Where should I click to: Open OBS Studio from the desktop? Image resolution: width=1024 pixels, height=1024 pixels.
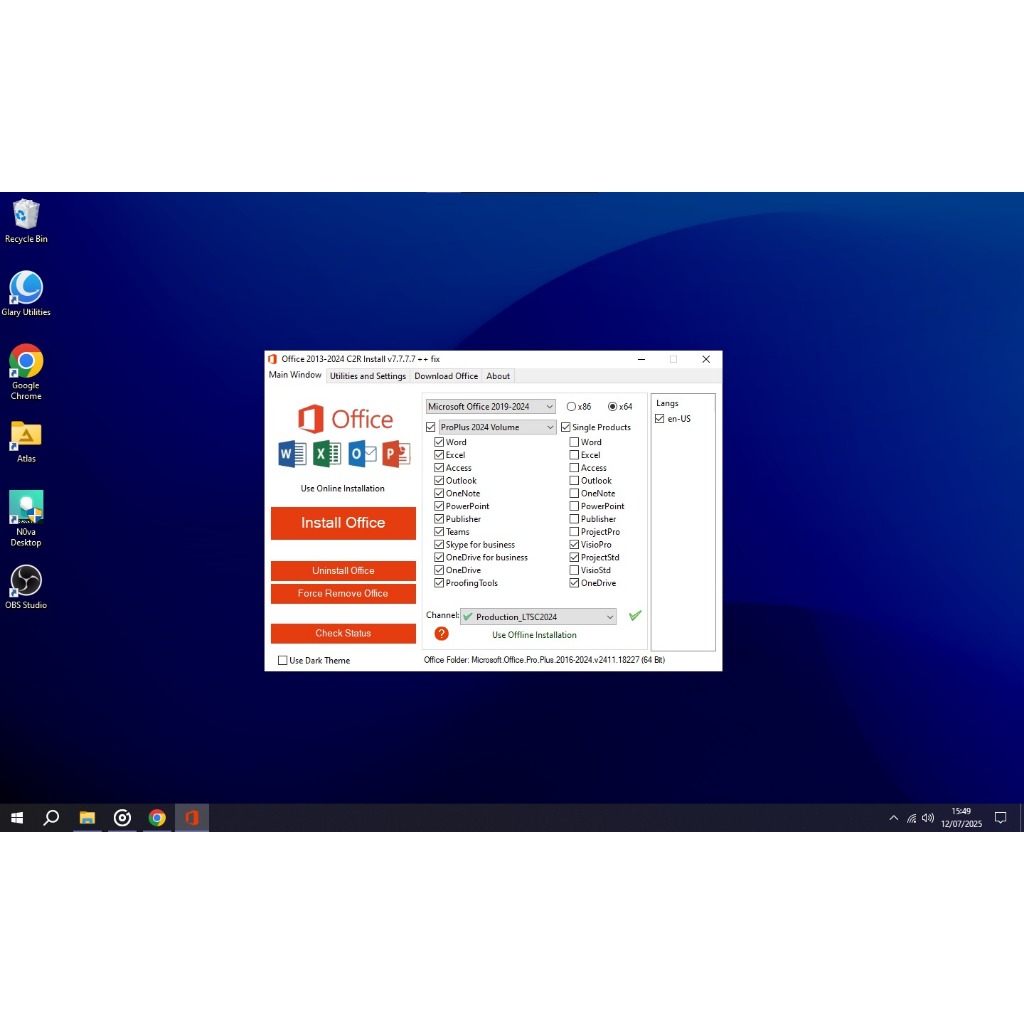[26, 580]
